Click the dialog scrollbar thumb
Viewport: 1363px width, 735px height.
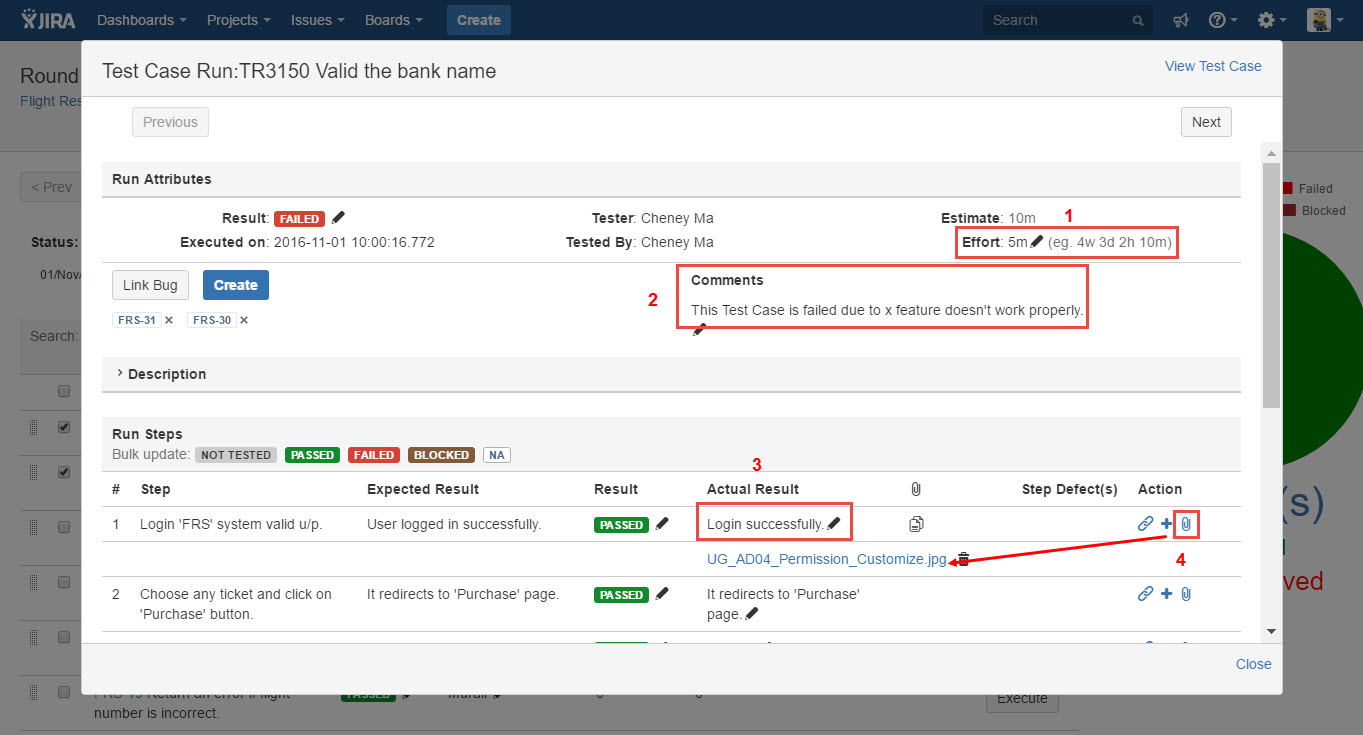[1271, 285]
